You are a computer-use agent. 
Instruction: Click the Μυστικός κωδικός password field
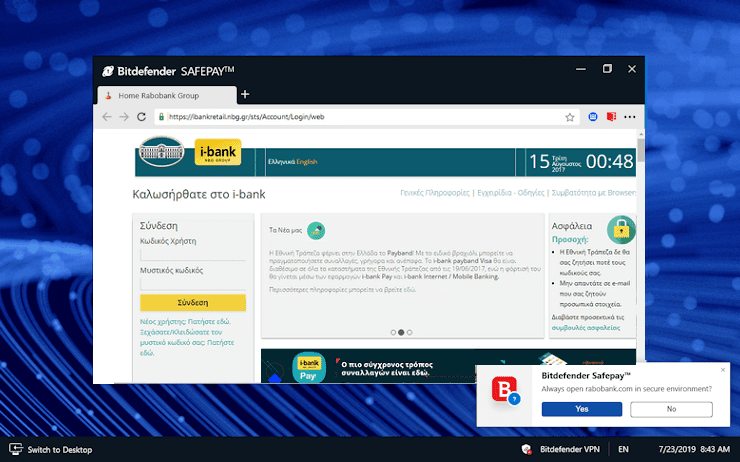193,284
